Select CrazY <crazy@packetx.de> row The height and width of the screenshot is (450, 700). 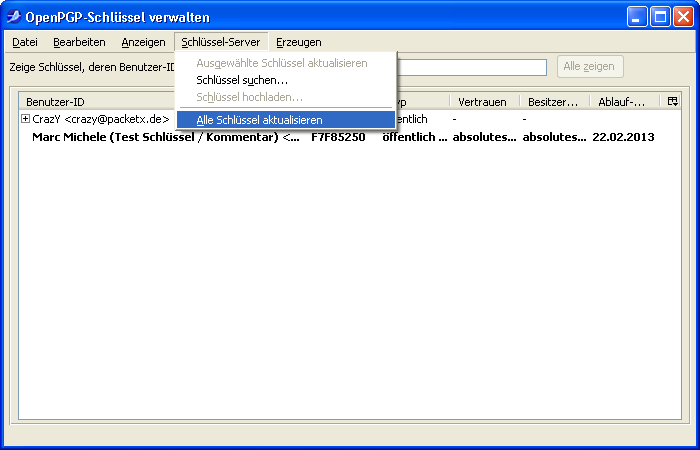pos(101,119)
